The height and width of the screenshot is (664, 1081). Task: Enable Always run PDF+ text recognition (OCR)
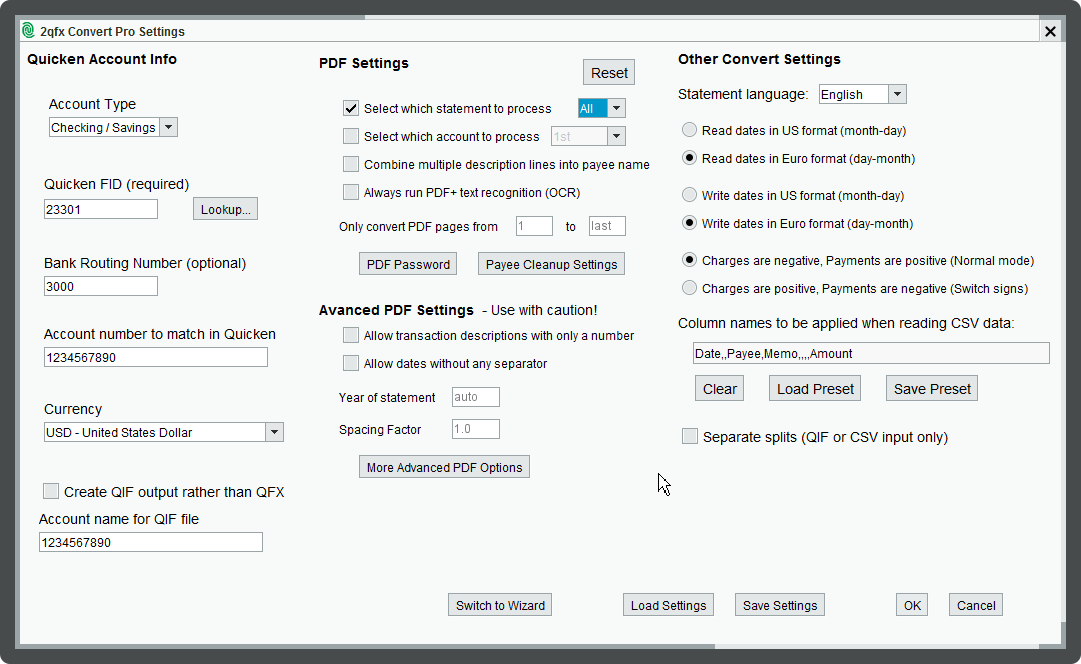(351, 192)
